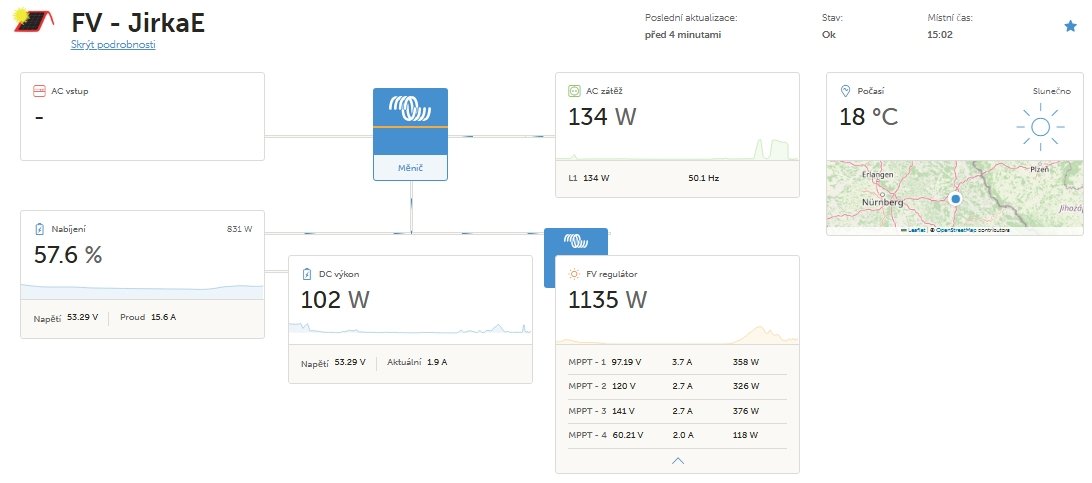Click the Měnič inverter device tile
The image size is (1092, 483).
410,133
